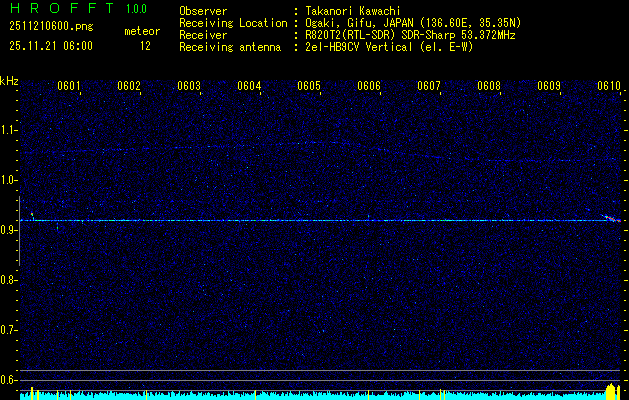The height and width of the screenshot is (400, 629).
Task: Click the 0605 time marker
Action: 308,86
